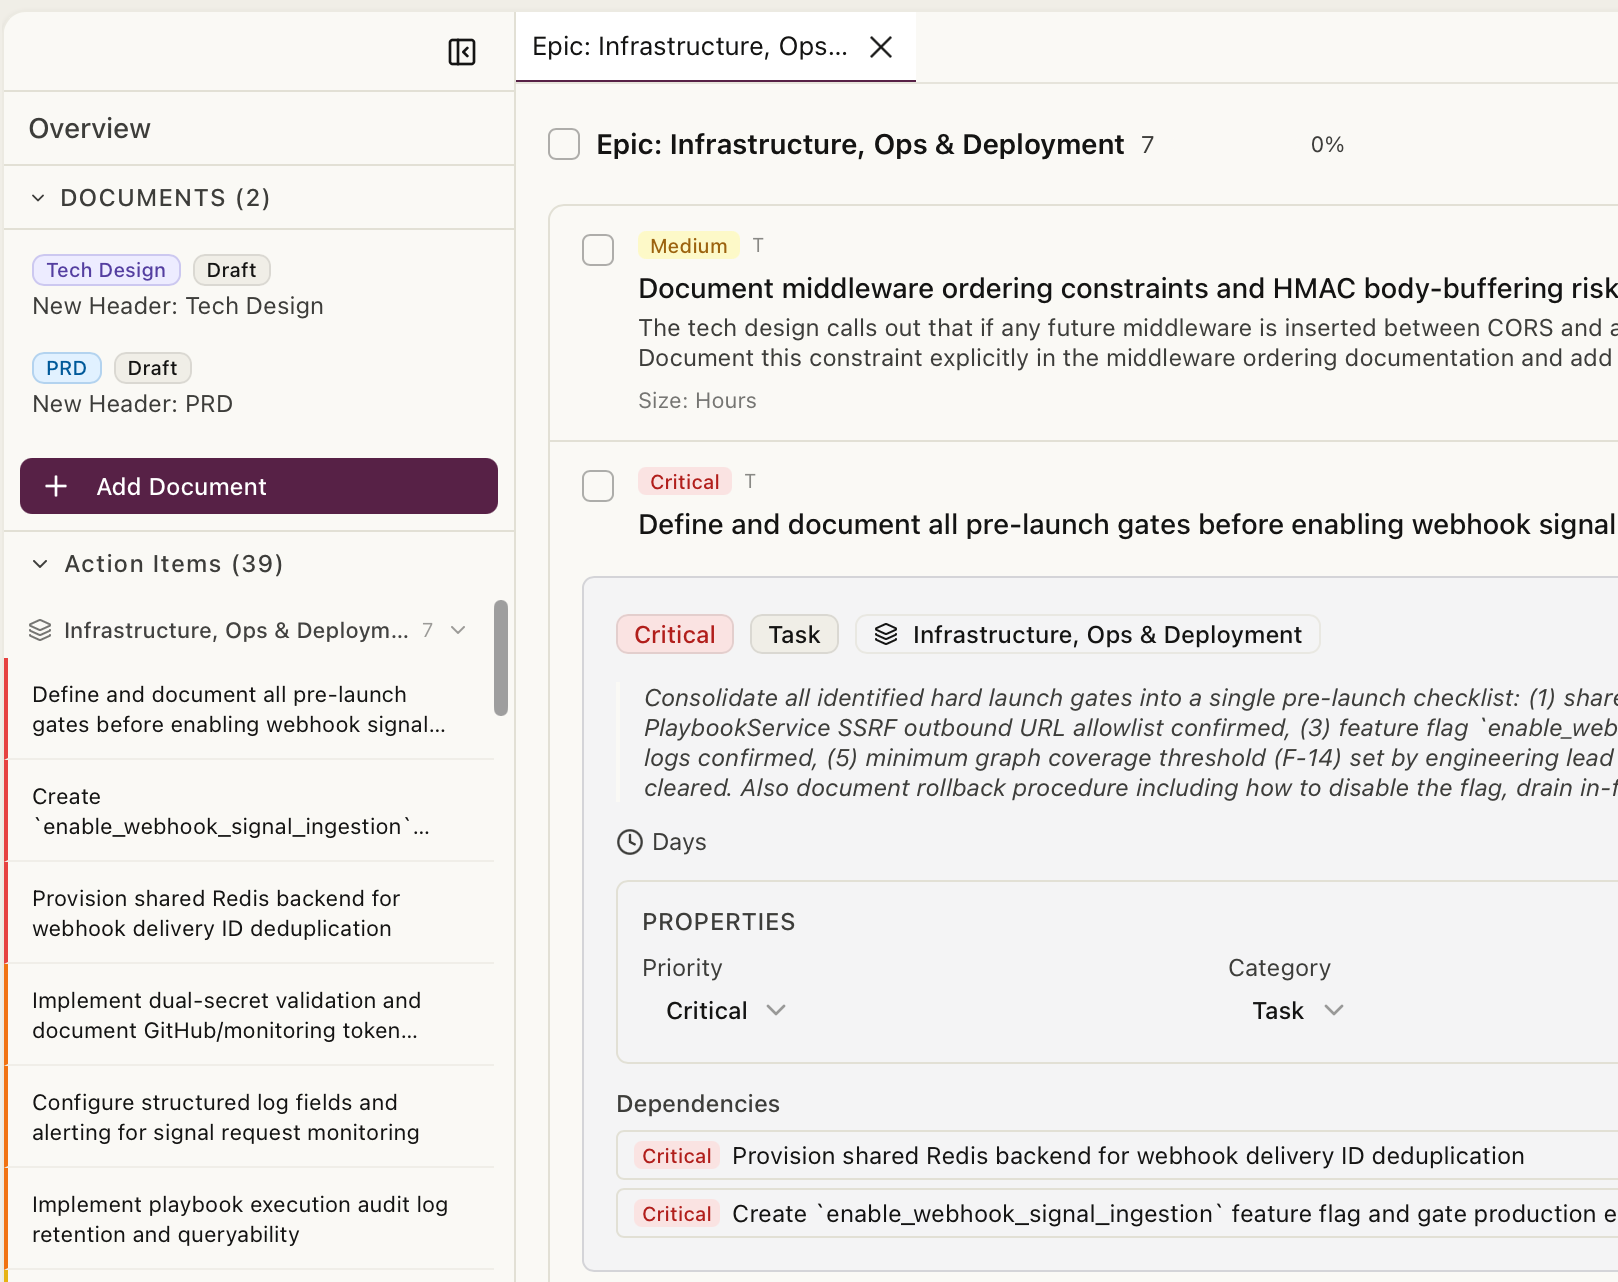Click the layers icon beside Infrastructure sidebar group
Image resolution: width=1618 pixels, height=1282 pixels.
[x=40, y=630]
